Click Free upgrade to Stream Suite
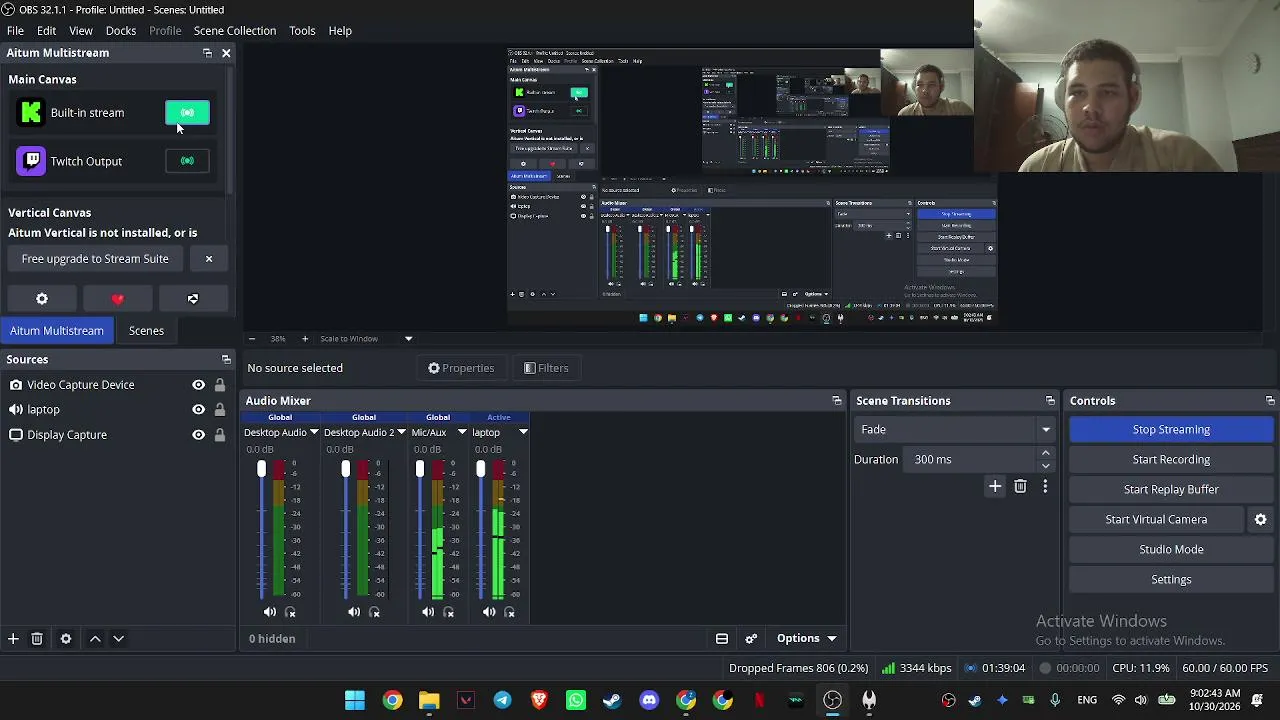 coord(95,259)
